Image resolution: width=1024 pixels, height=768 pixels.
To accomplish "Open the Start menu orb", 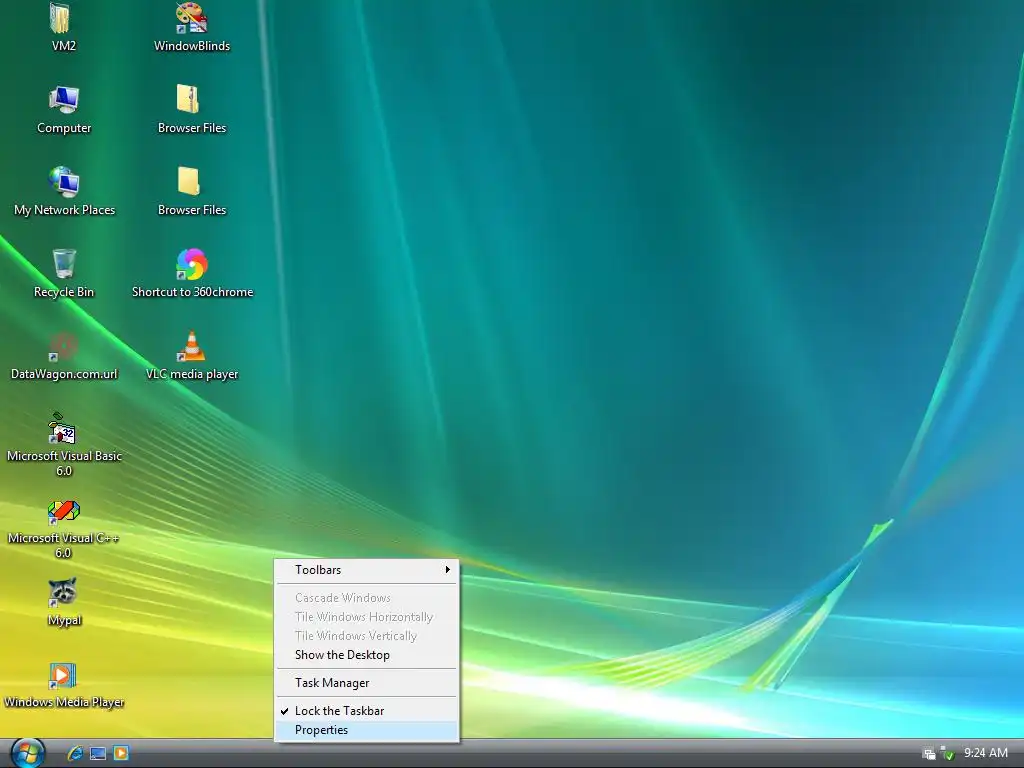I will (x=27, y=753).
